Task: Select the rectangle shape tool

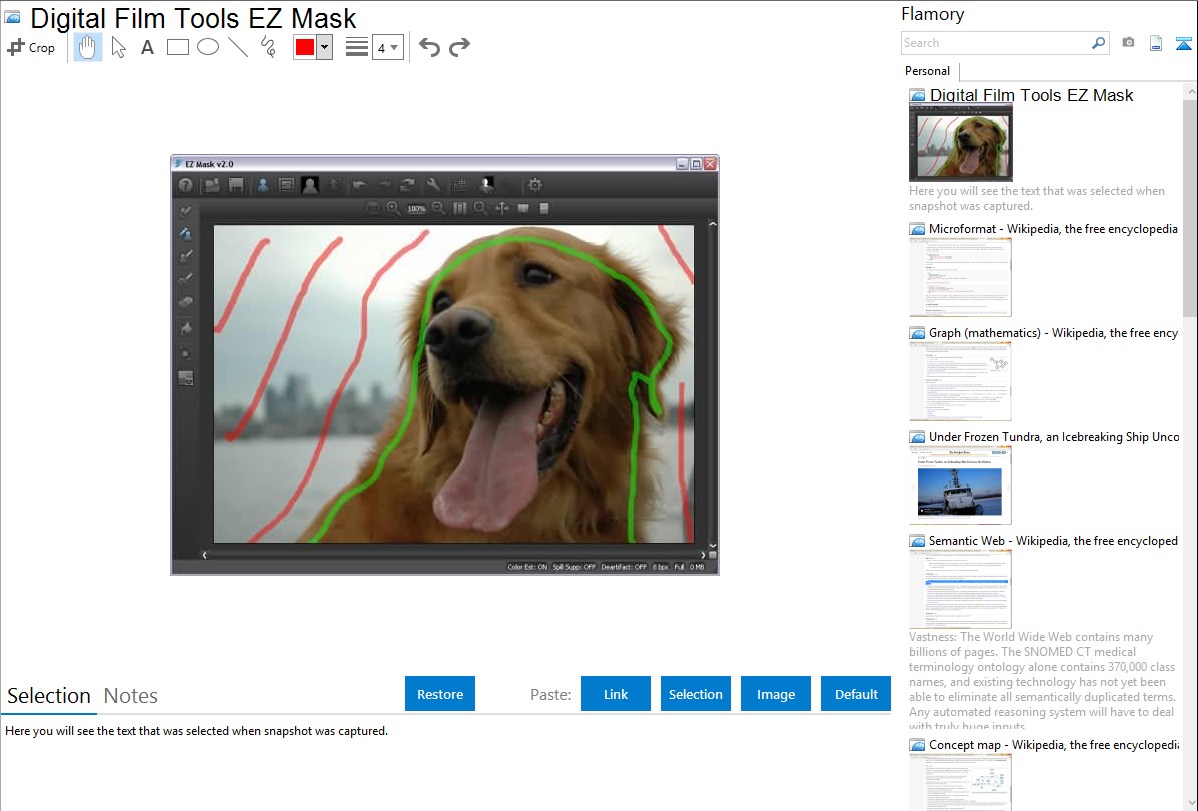Action: tap(177, 47)
